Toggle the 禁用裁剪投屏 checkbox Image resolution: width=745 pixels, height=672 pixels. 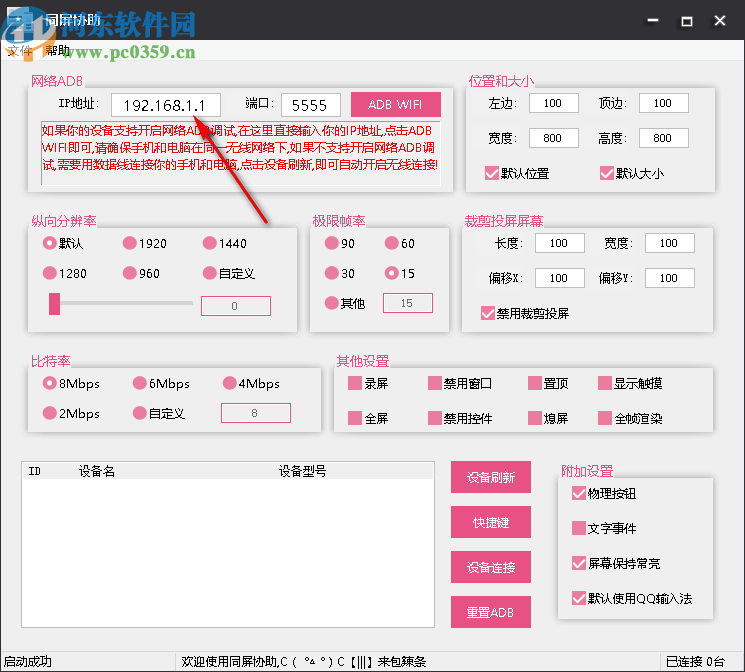[x=488, y=313]
